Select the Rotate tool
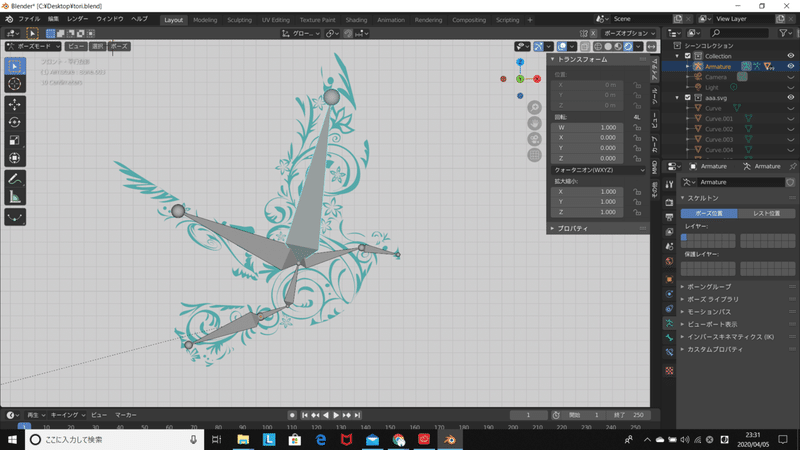This screenshot has height=450, width=800. [15, 122]
